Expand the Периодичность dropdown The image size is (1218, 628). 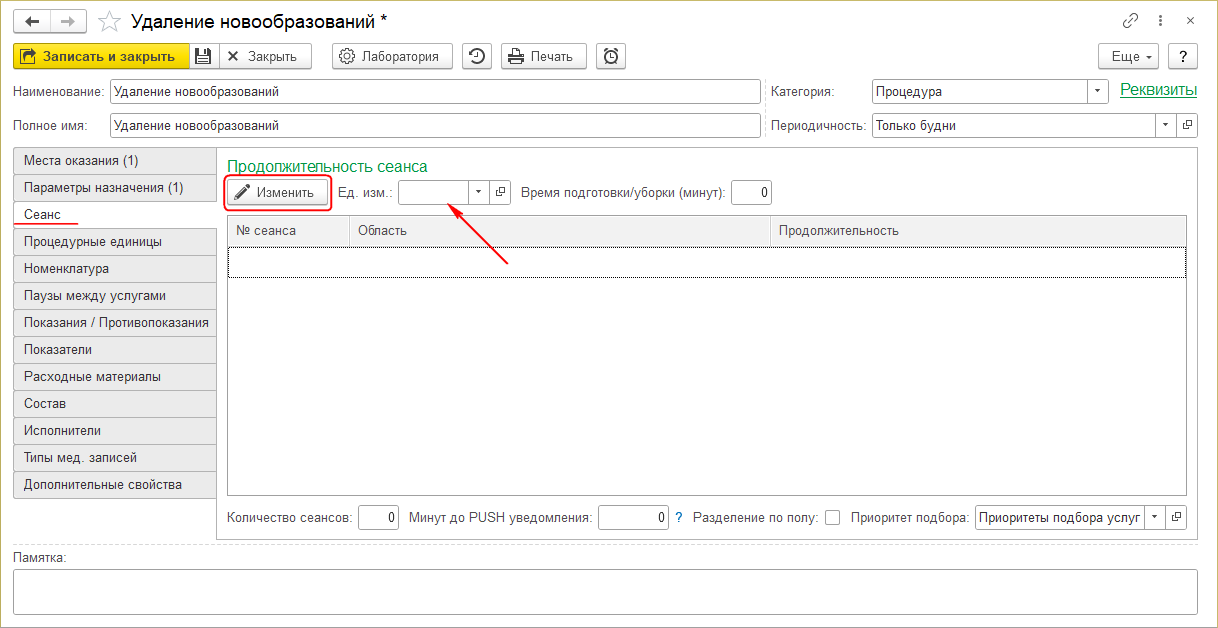point(1166,126)
